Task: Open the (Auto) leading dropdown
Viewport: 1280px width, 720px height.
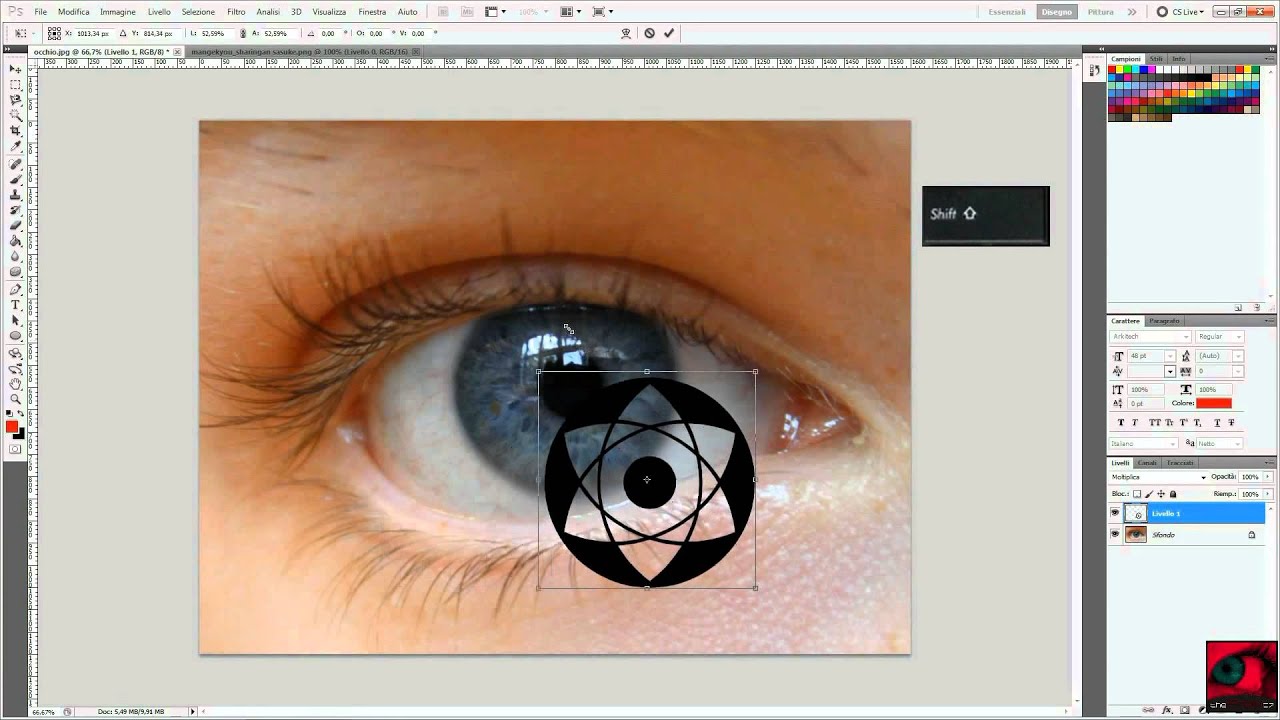Action: pos(1238,356)
